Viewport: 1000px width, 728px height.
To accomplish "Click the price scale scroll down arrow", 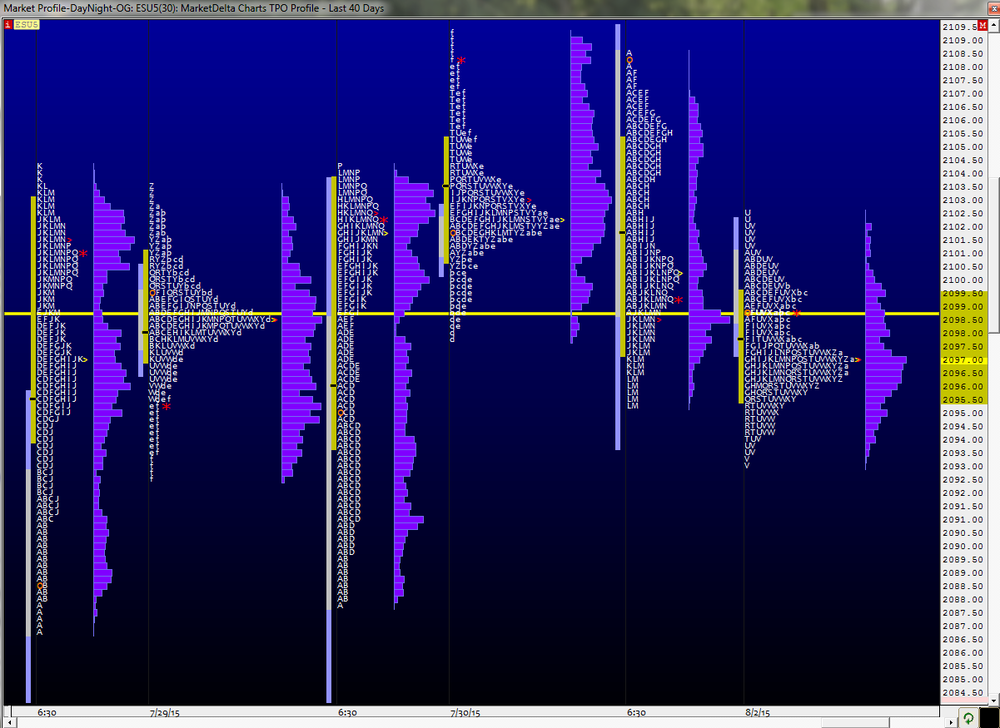I will pyautogui.click(x=994, y=699).
